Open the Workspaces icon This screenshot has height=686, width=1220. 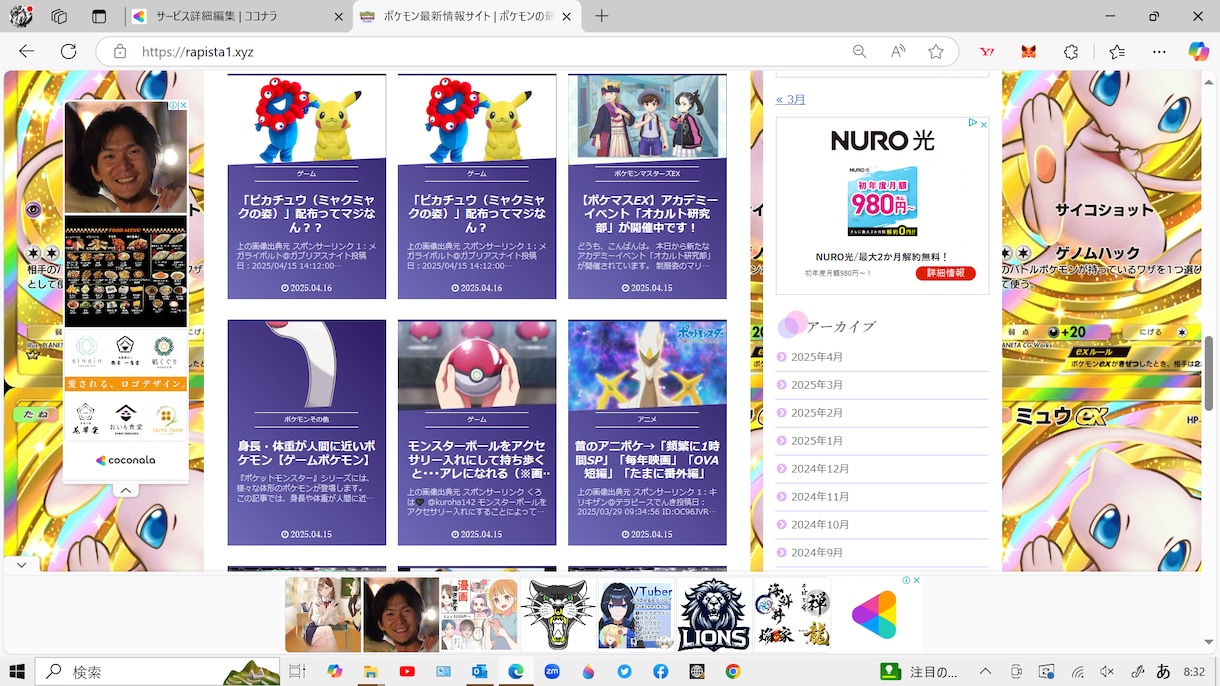pos(59,16)
